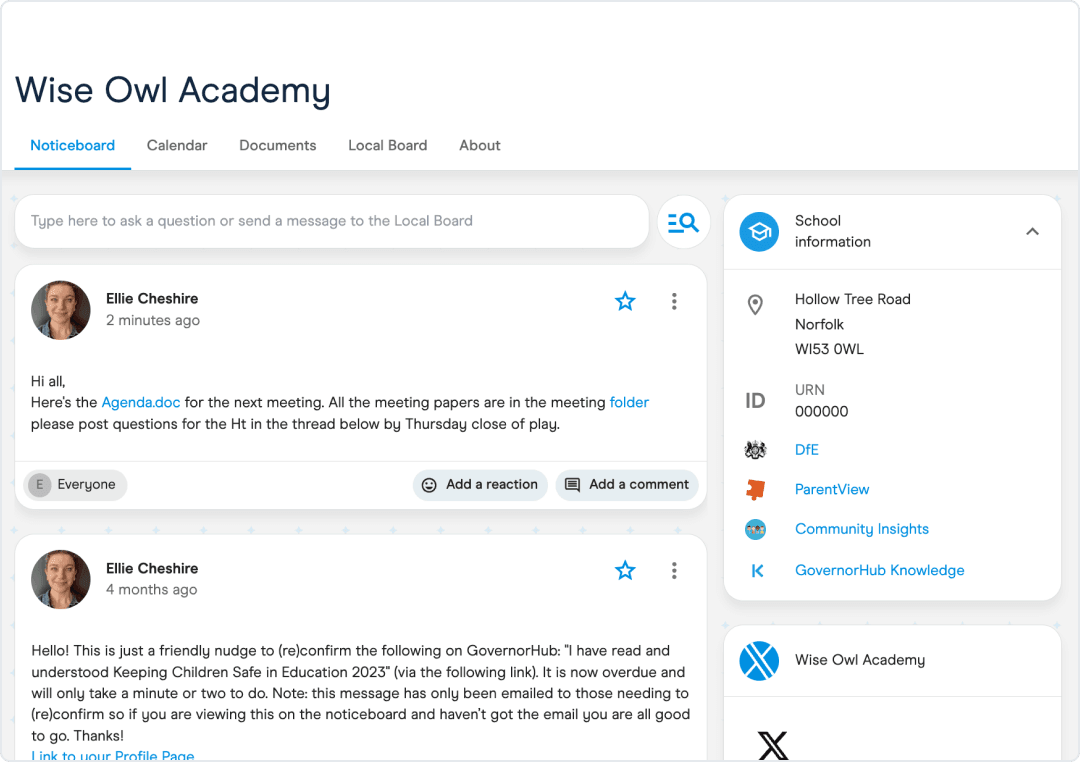Image resolution: width=1080 pixels, height=762 pixels.
Task: Click the location pin icon by address
Action: tap(756, 305)
